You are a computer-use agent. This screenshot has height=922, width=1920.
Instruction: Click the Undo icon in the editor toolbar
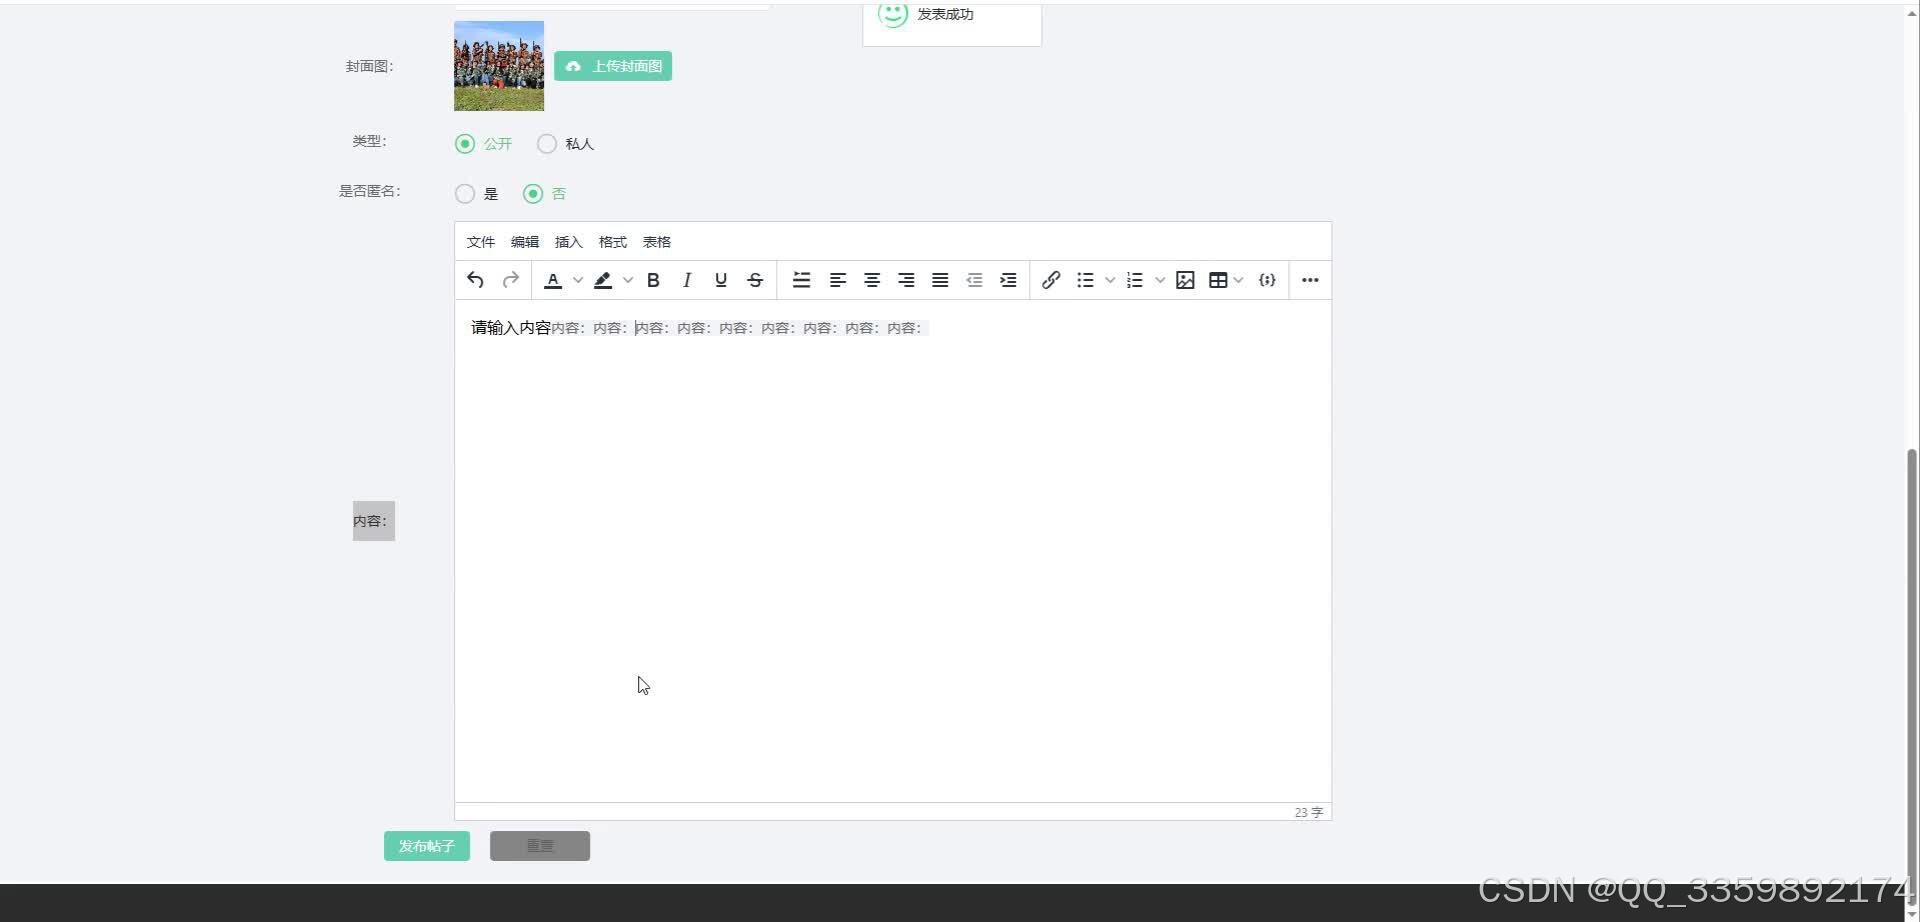(x=475, y=280)
